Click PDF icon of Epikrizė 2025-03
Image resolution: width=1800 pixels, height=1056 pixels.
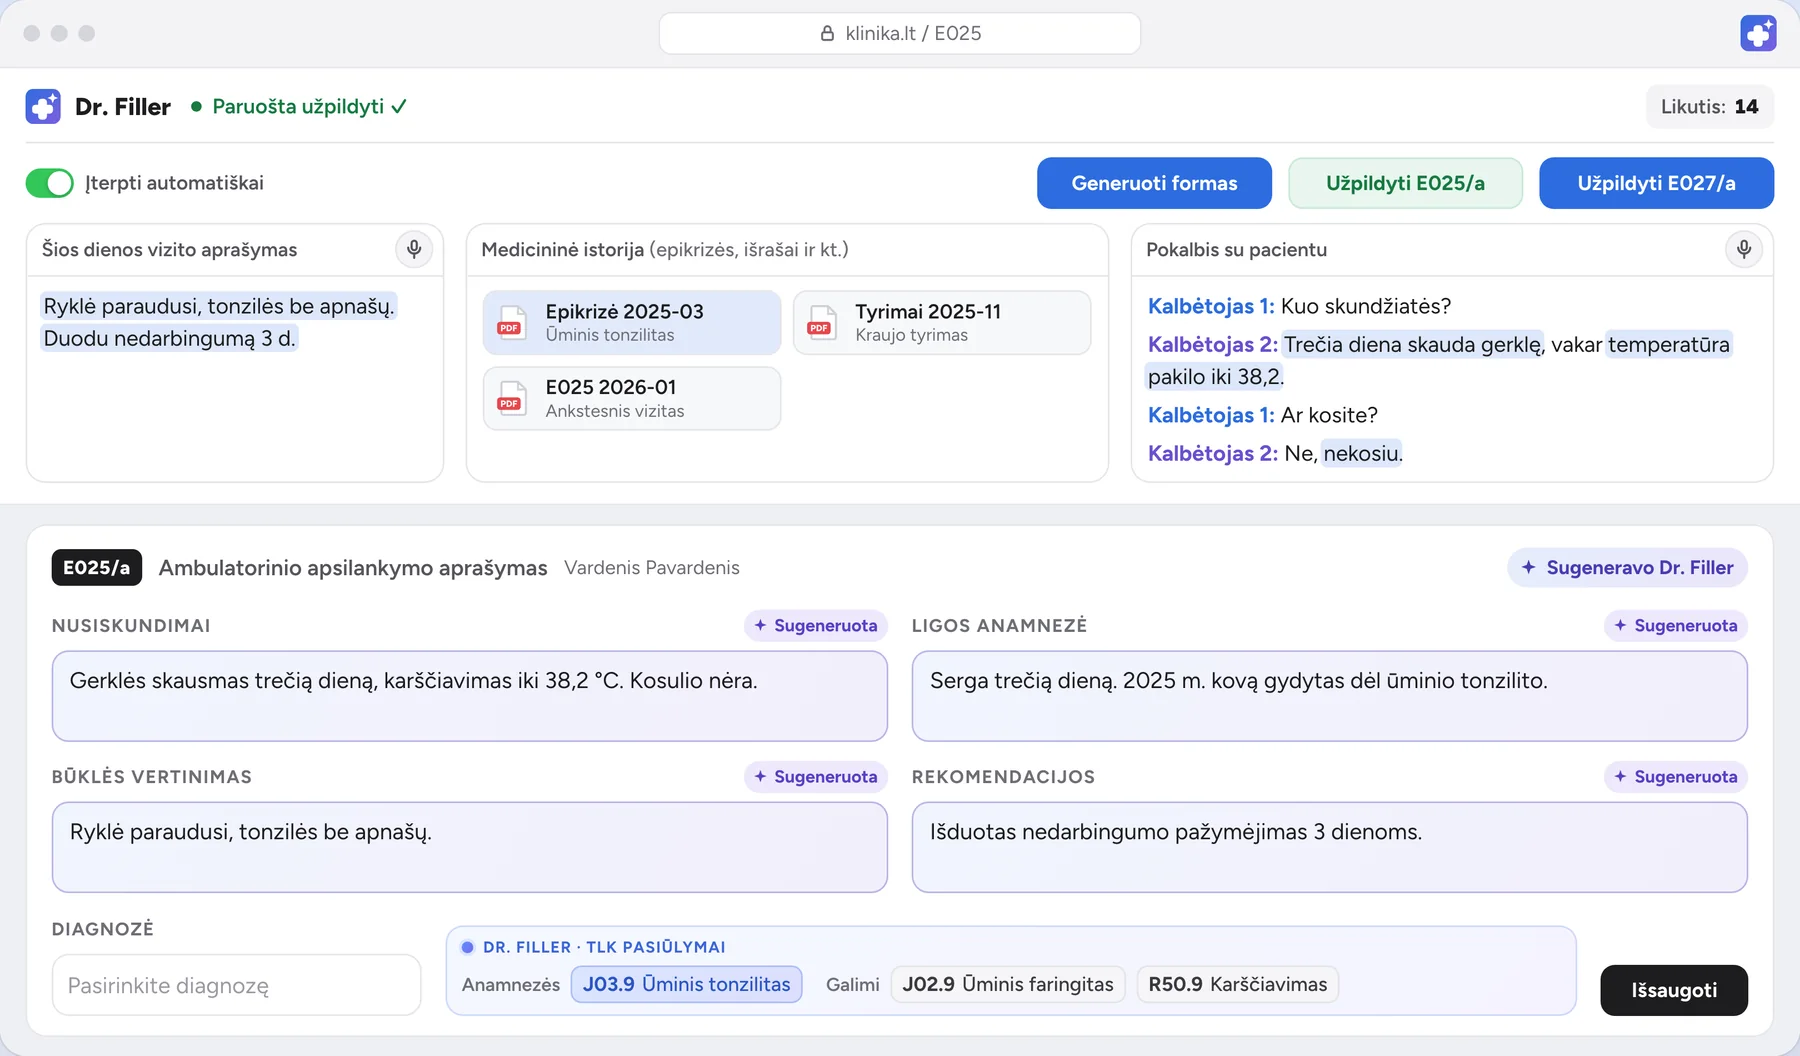[x=511, y=323]
